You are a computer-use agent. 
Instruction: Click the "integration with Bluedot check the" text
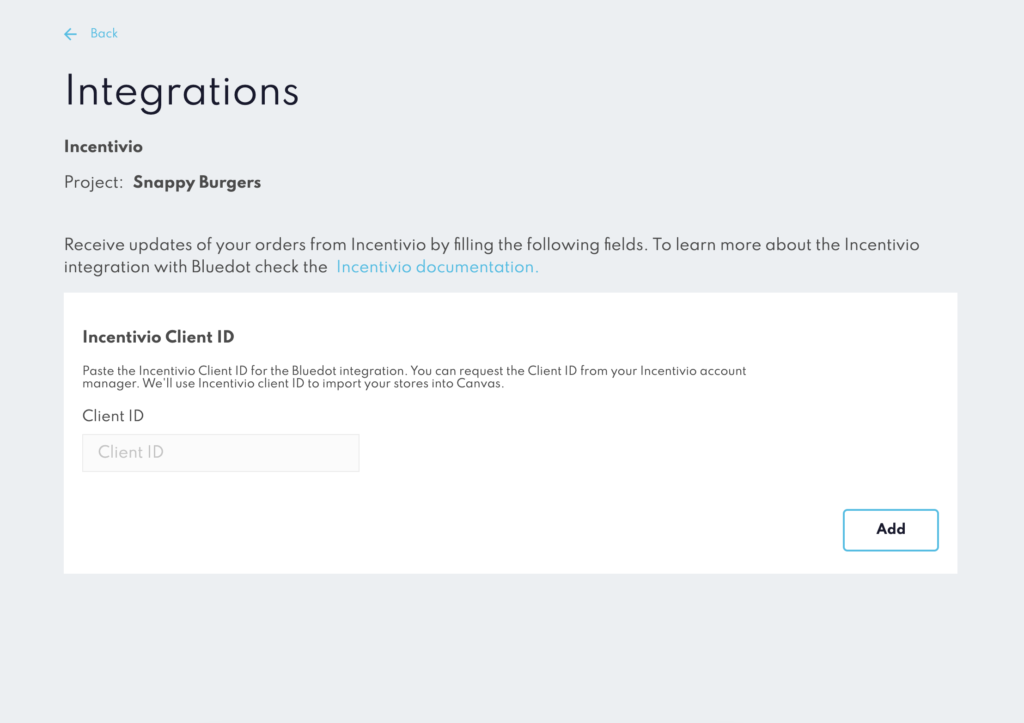196,267
